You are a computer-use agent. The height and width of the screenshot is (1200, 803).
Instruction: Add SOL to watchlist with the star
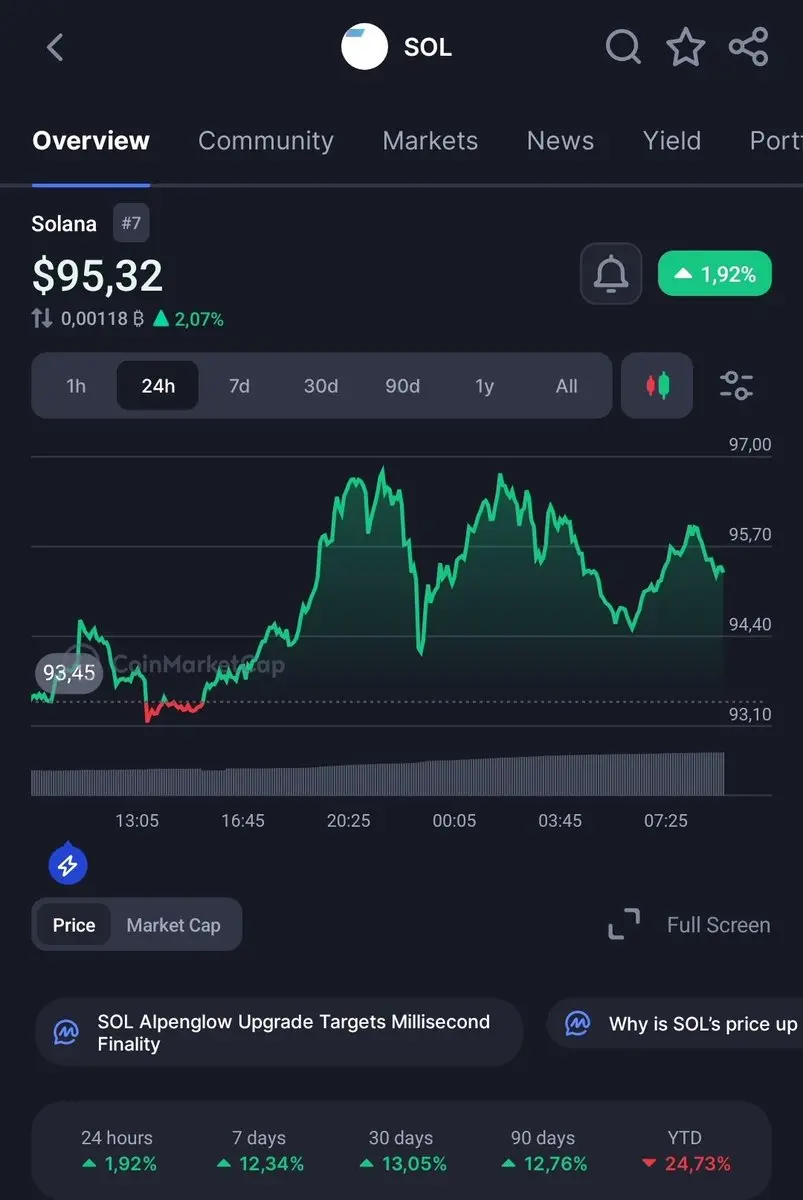coord(686,47)
